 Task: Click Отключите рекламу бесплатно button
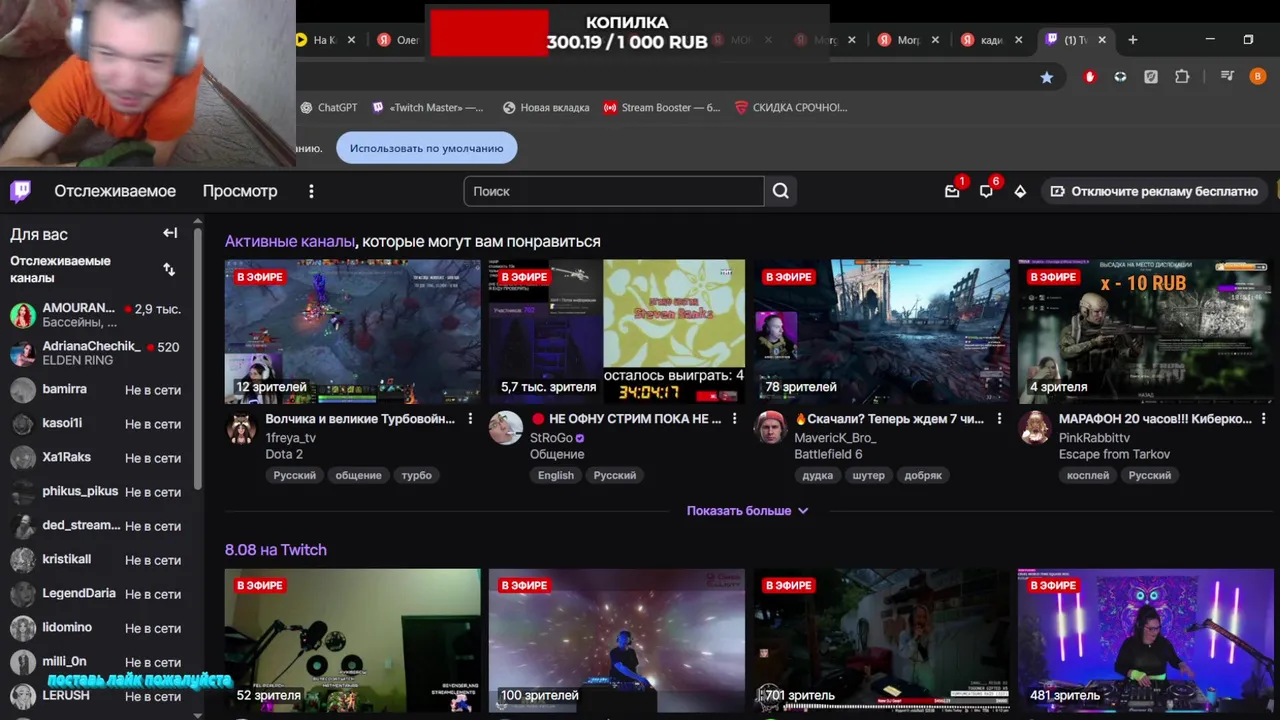(x=1153, y=191)
